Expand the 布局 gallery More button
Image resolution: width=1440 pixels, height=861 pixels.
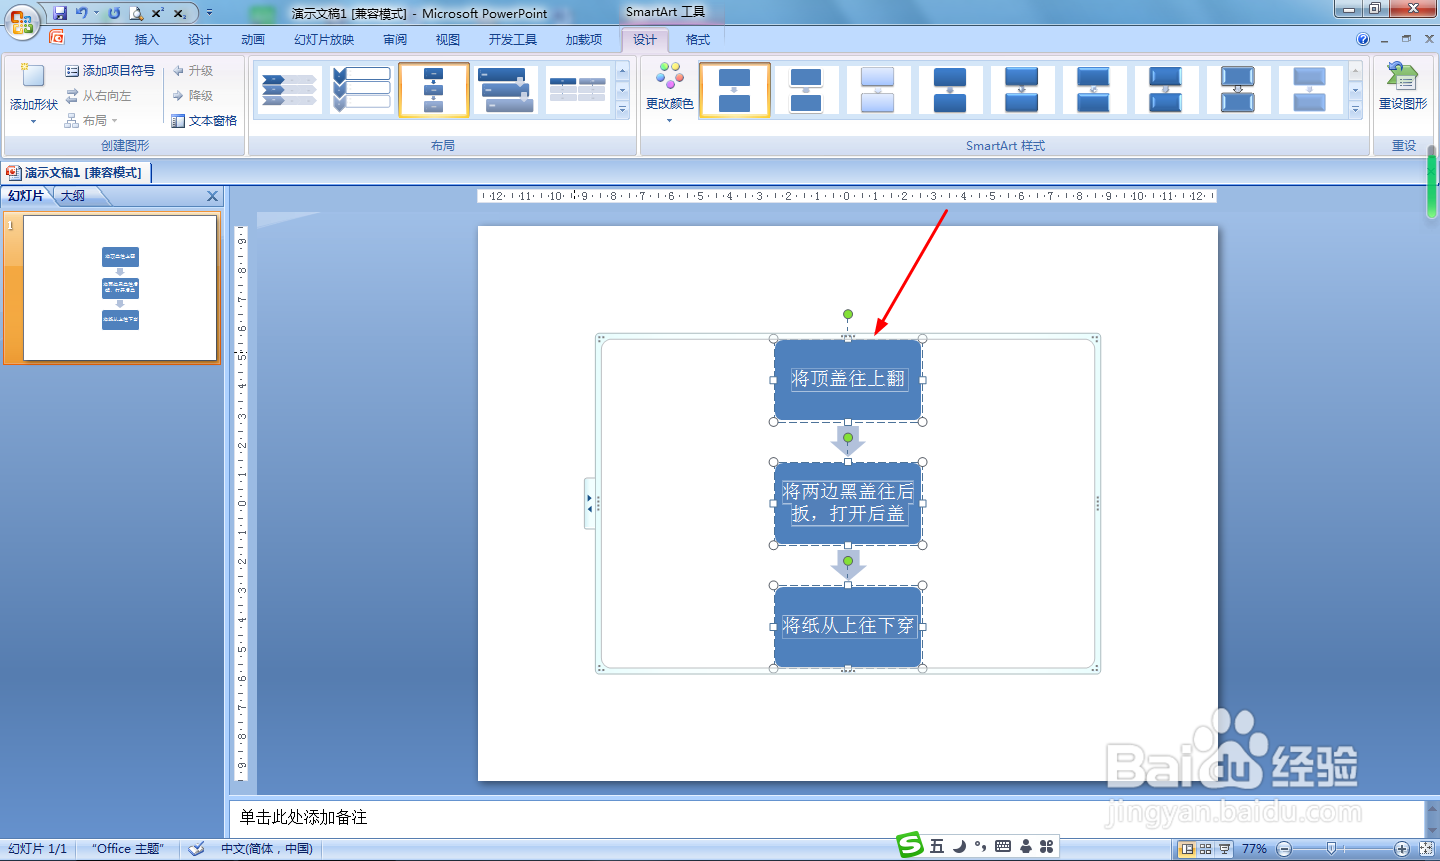tap(622, 110)
